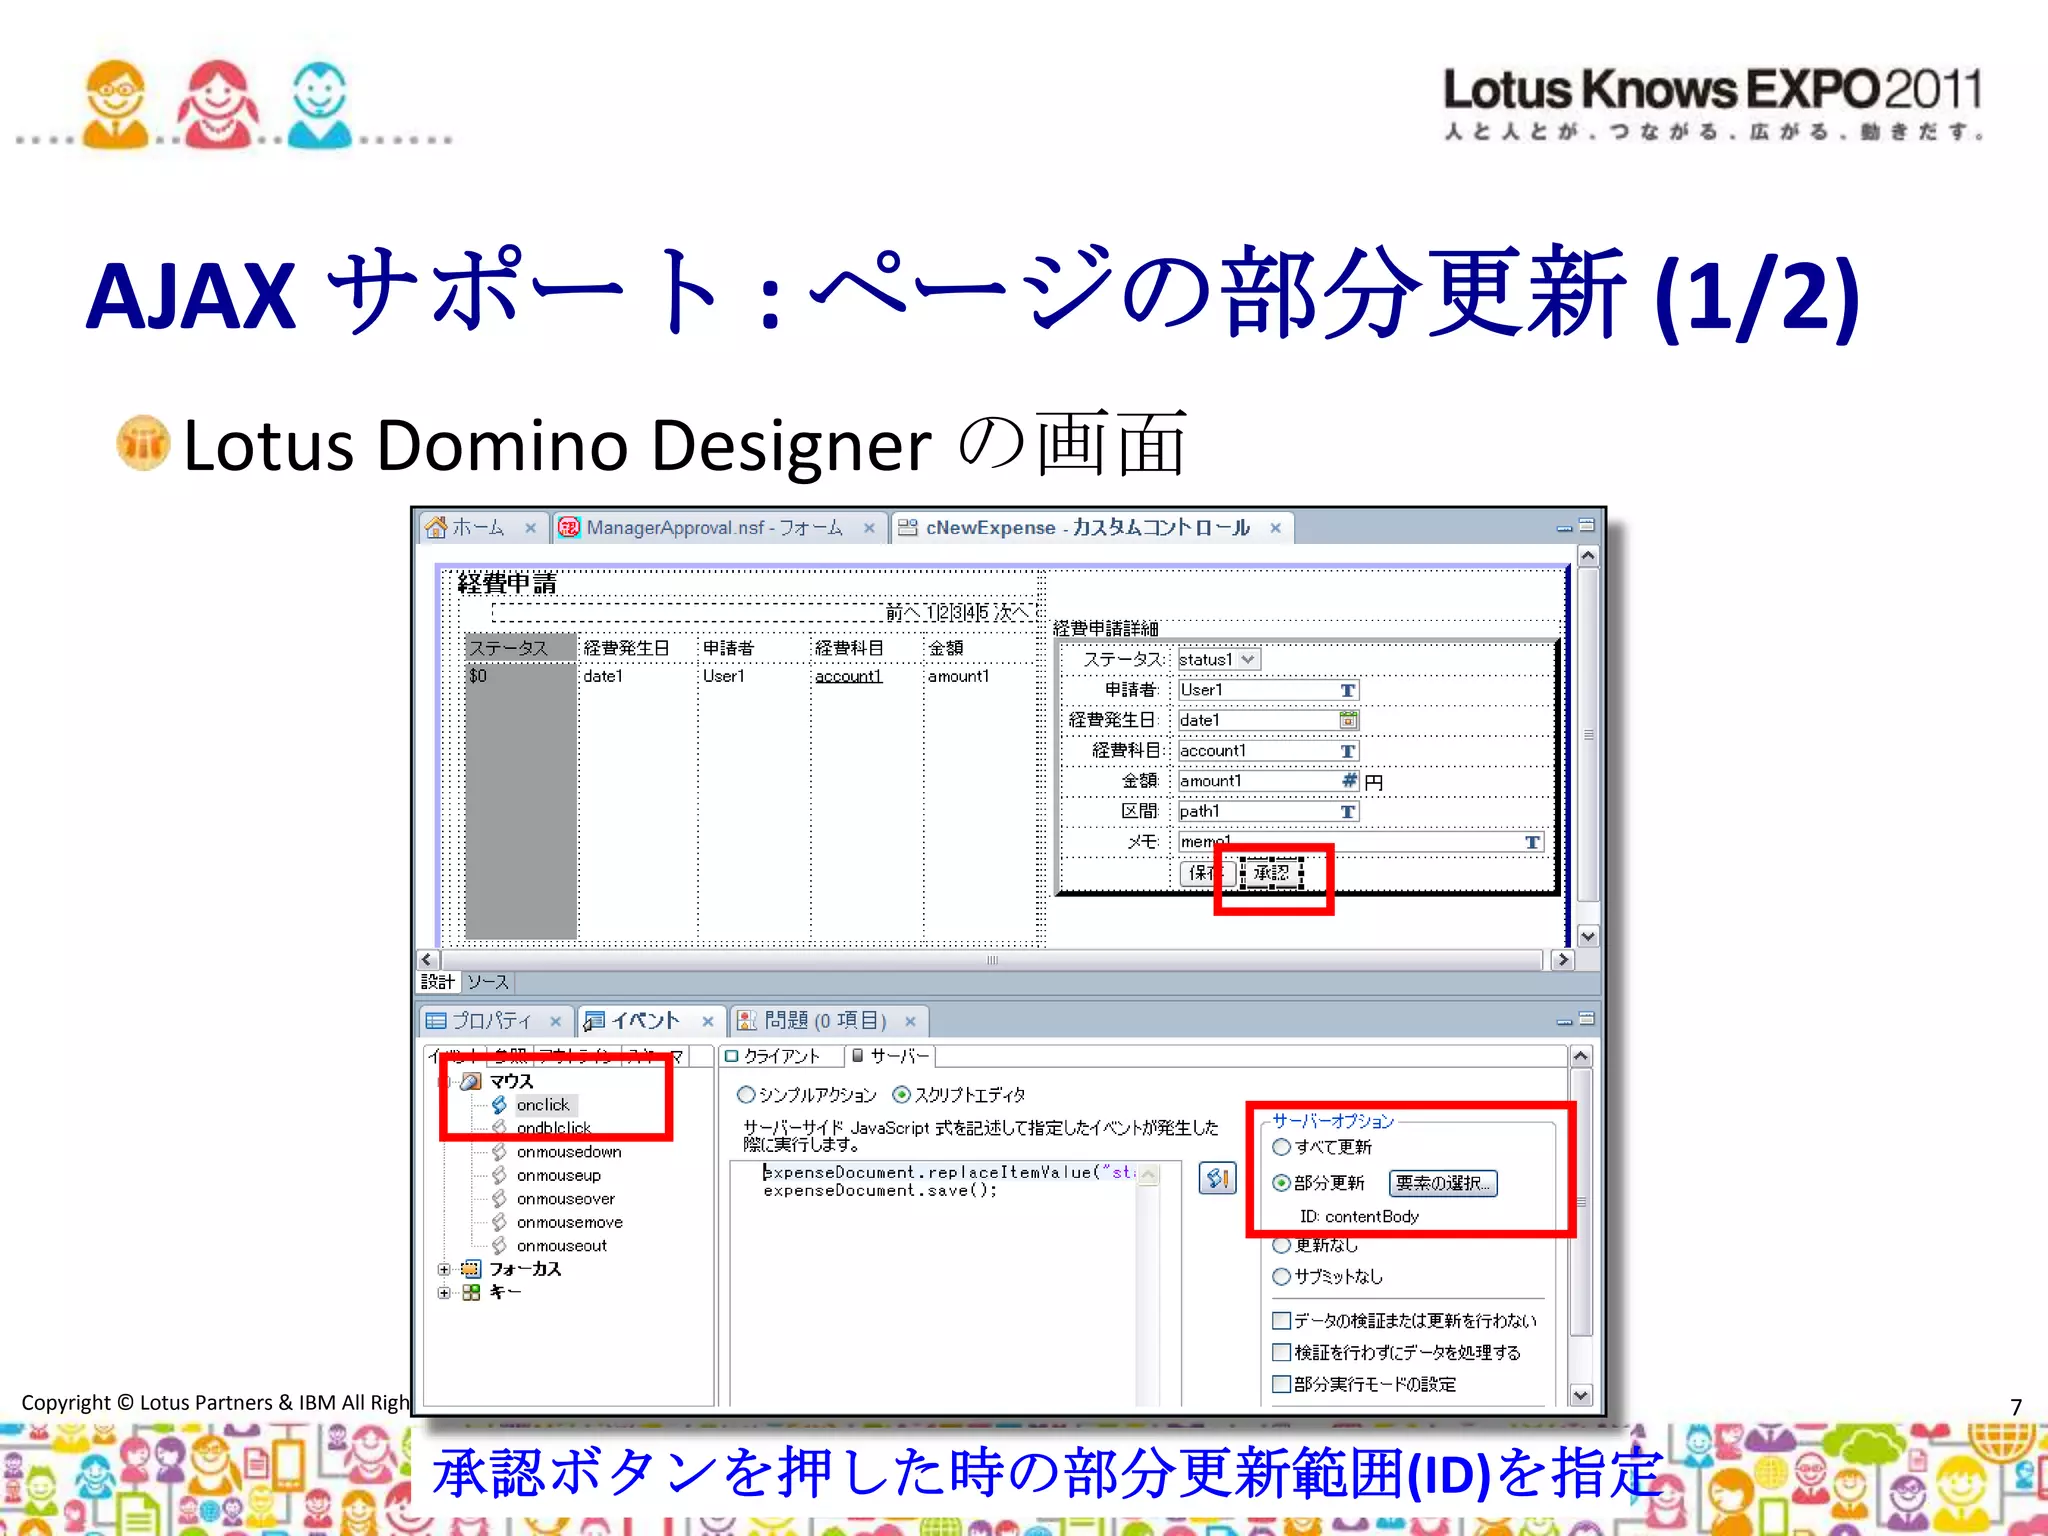This screenshot has width=2048, height=1536.
Task: Check 部分実行モードの設定 checkbox
Action: click(1281, 1385)
